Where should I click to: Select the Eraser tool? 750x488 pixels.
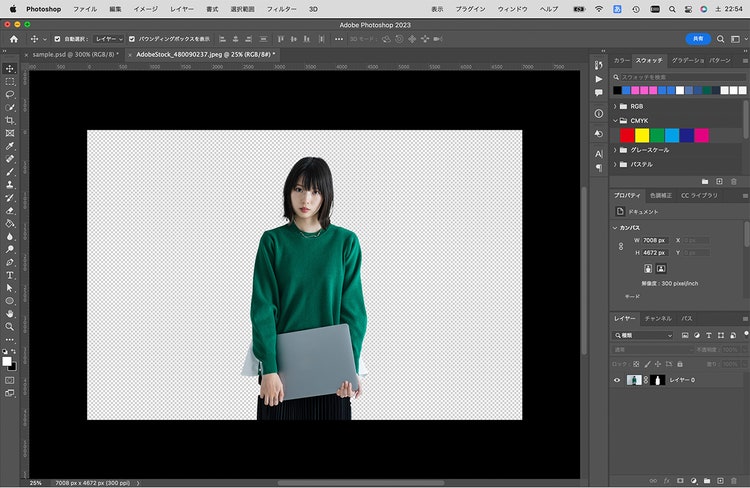coord(10,211)
